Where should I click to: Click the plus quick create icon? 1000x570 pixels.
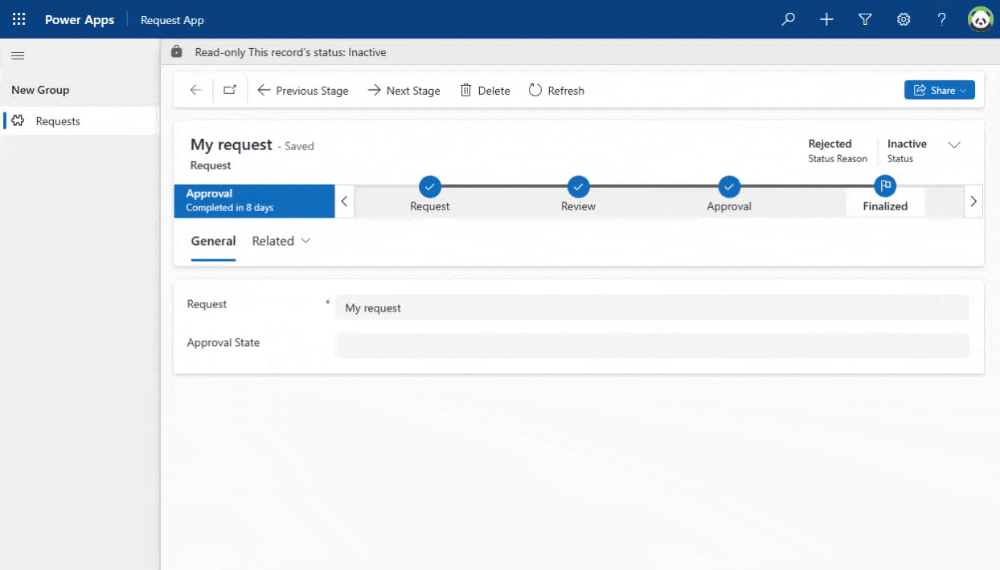click(x=827, y=19)
